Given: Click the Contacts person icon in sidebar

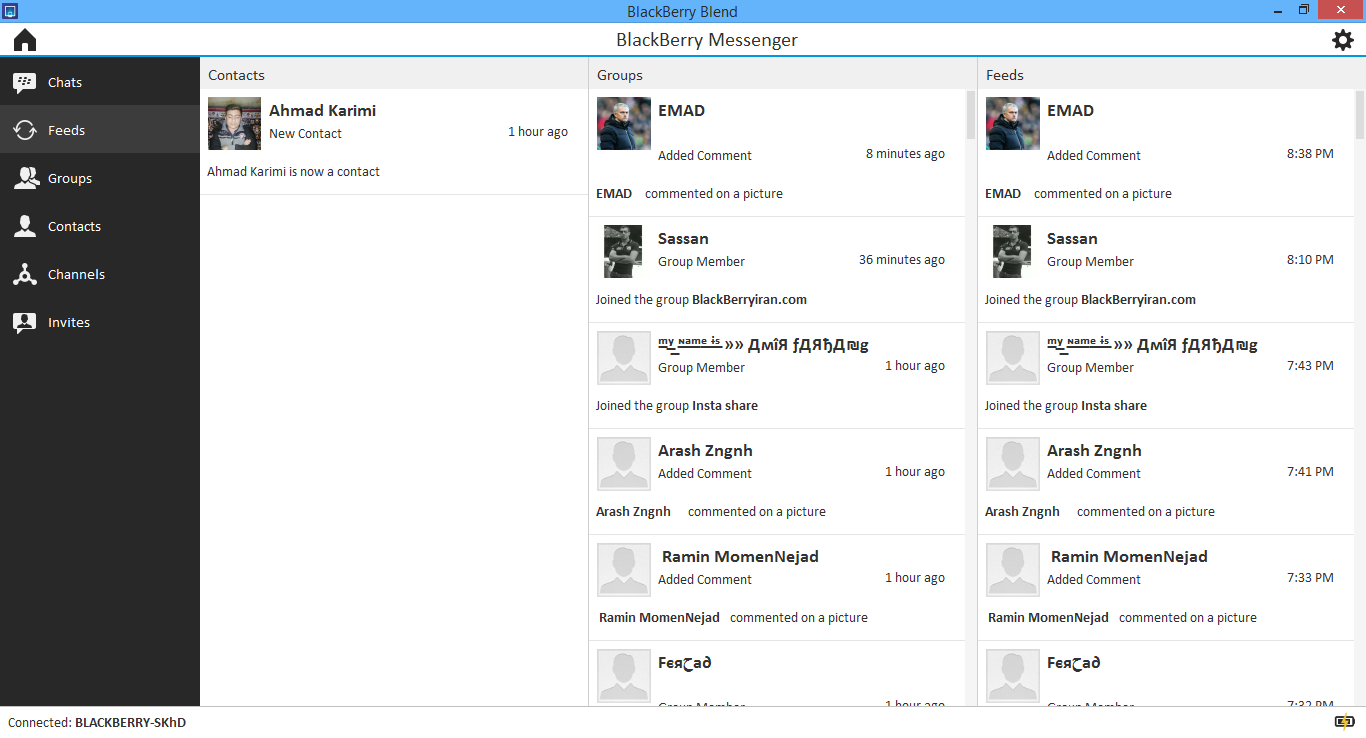Looking at the screenshot, I should (25, 226).
